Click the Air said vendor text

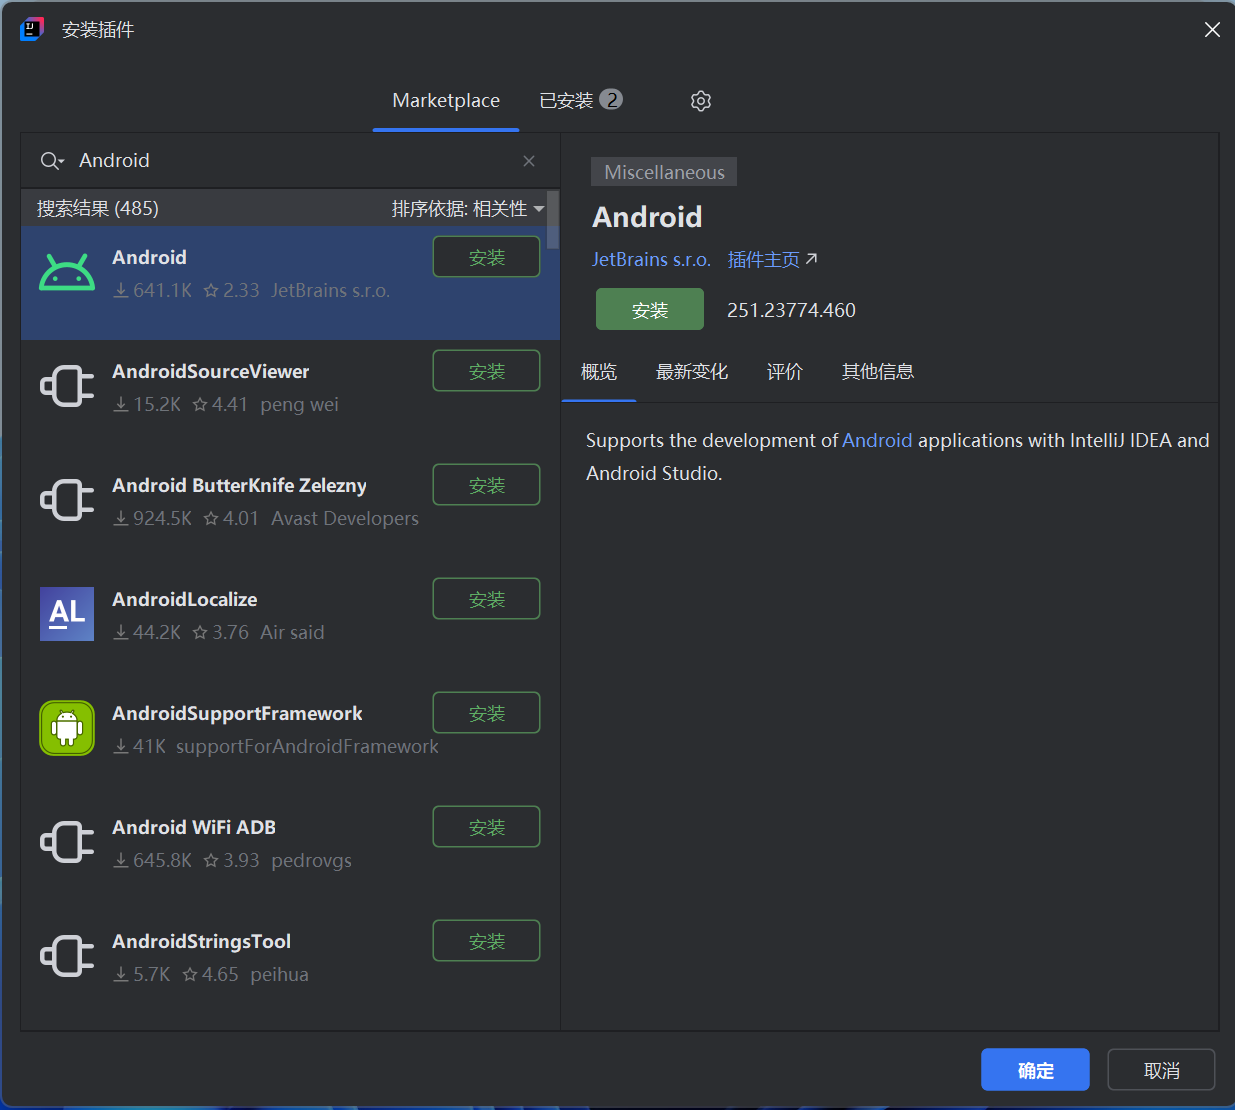(292, 633)
